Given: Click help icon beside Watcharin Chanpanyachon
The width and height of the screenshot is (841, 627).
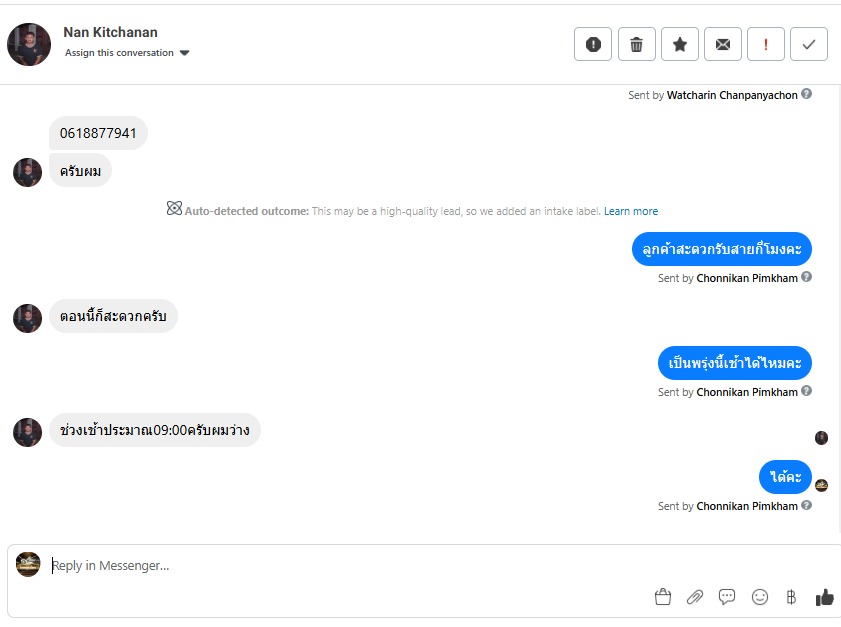Looking at the screenshot, I should (807, 94).
